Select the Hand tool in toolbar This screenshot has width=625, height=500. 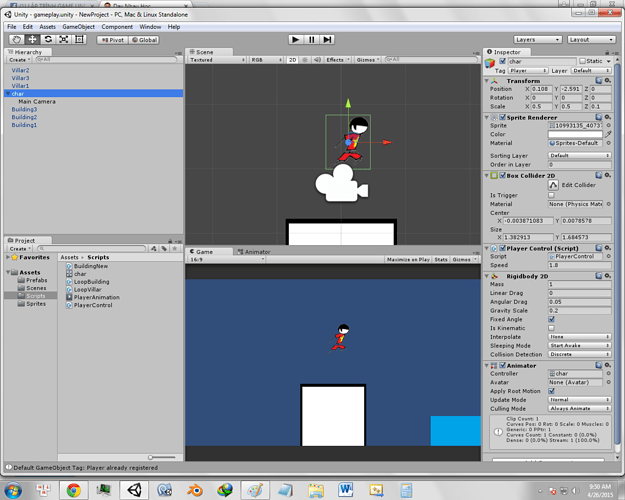[x=17, y=40]
